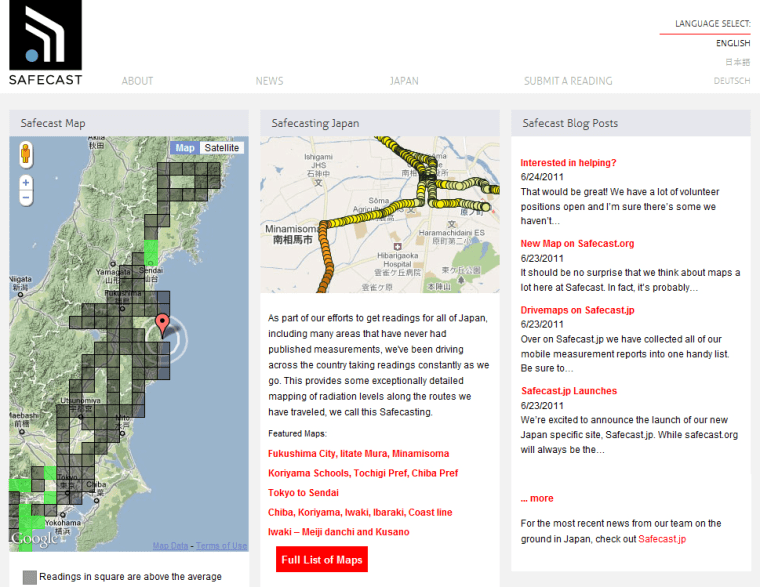Open 'New Map on Safecast.org' post

click(577, 243)
